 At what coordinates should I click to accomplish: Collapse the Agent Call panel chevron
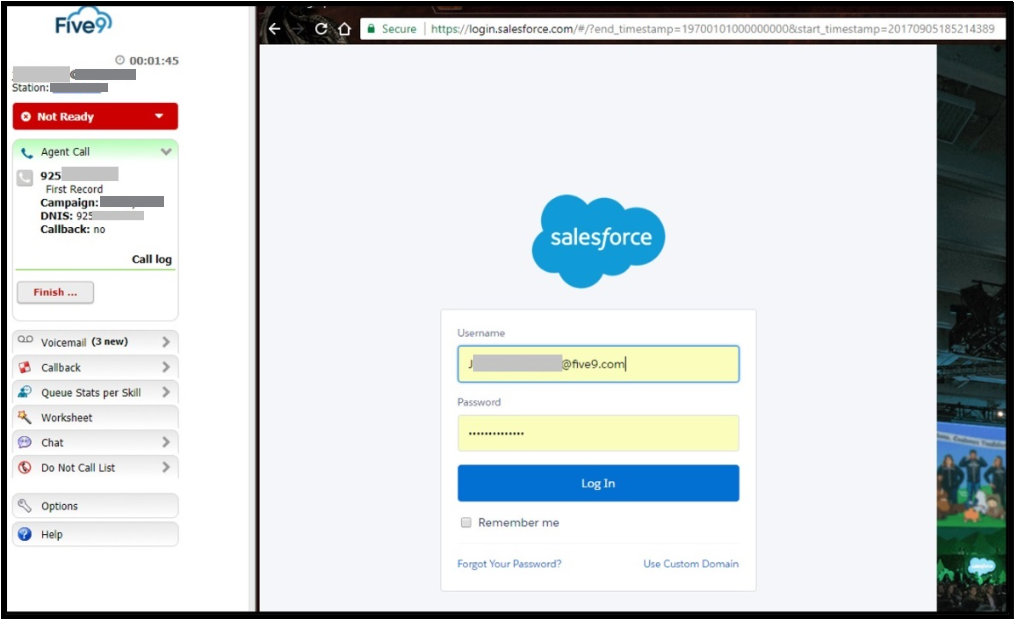coord(166,152)
